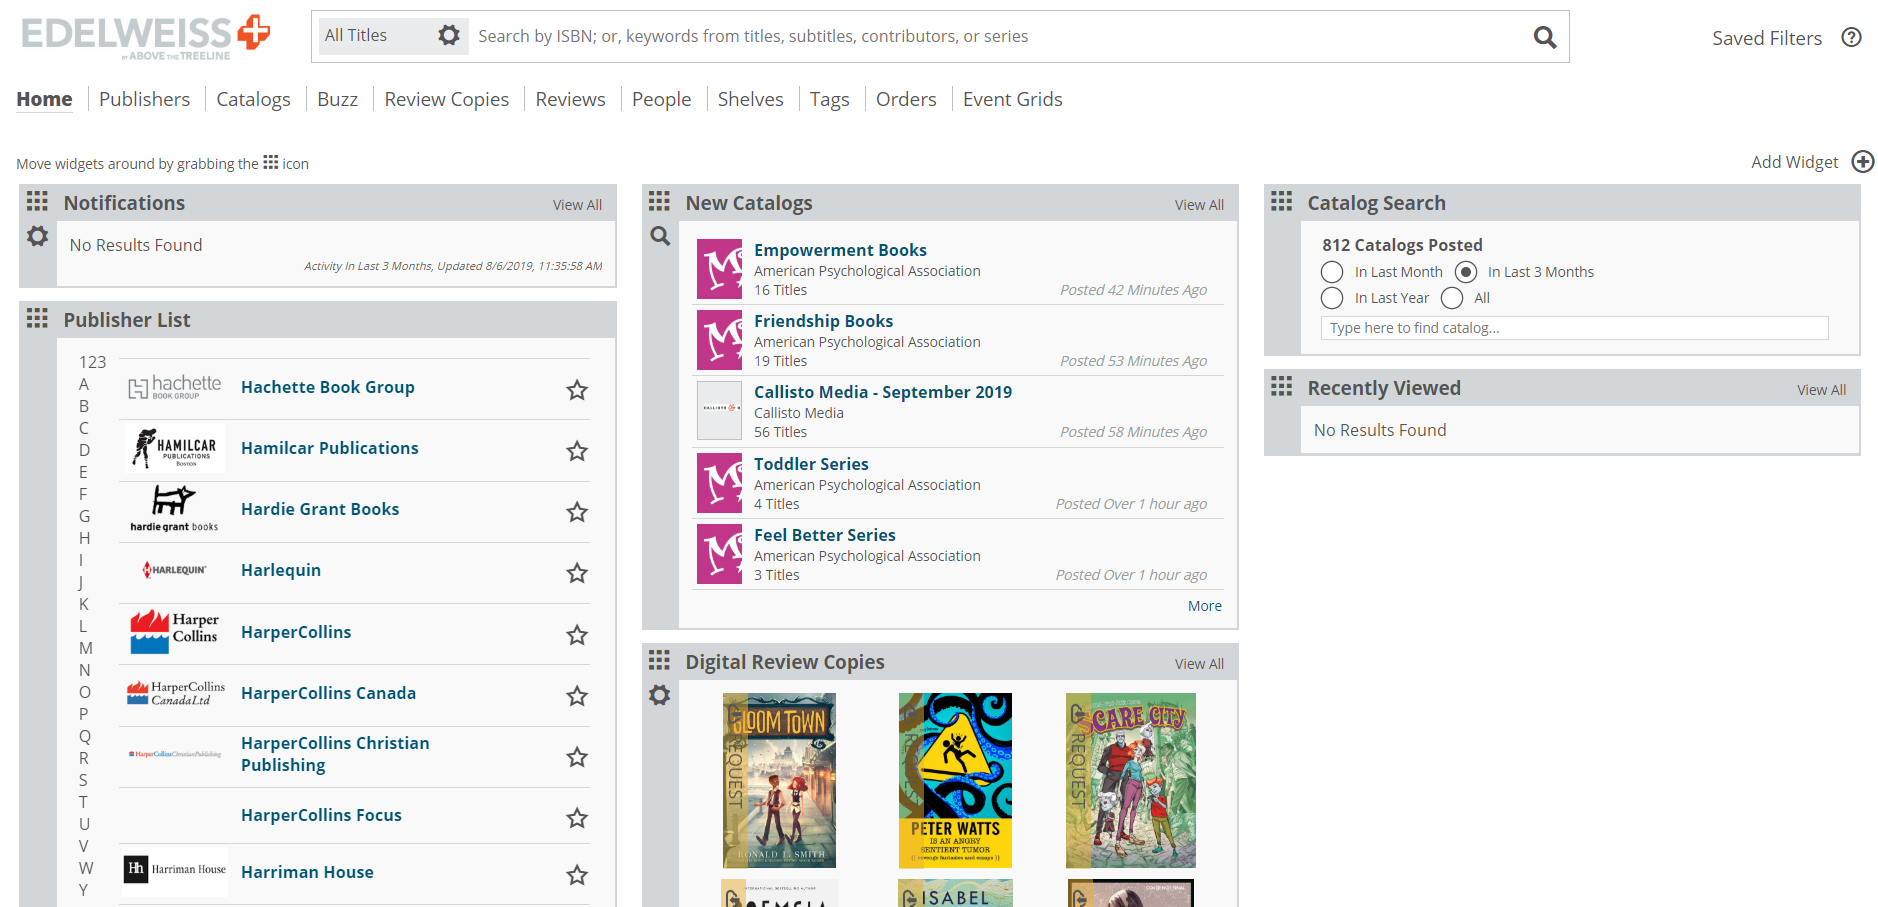Open Saved Filters

[x=1766, y=38]
